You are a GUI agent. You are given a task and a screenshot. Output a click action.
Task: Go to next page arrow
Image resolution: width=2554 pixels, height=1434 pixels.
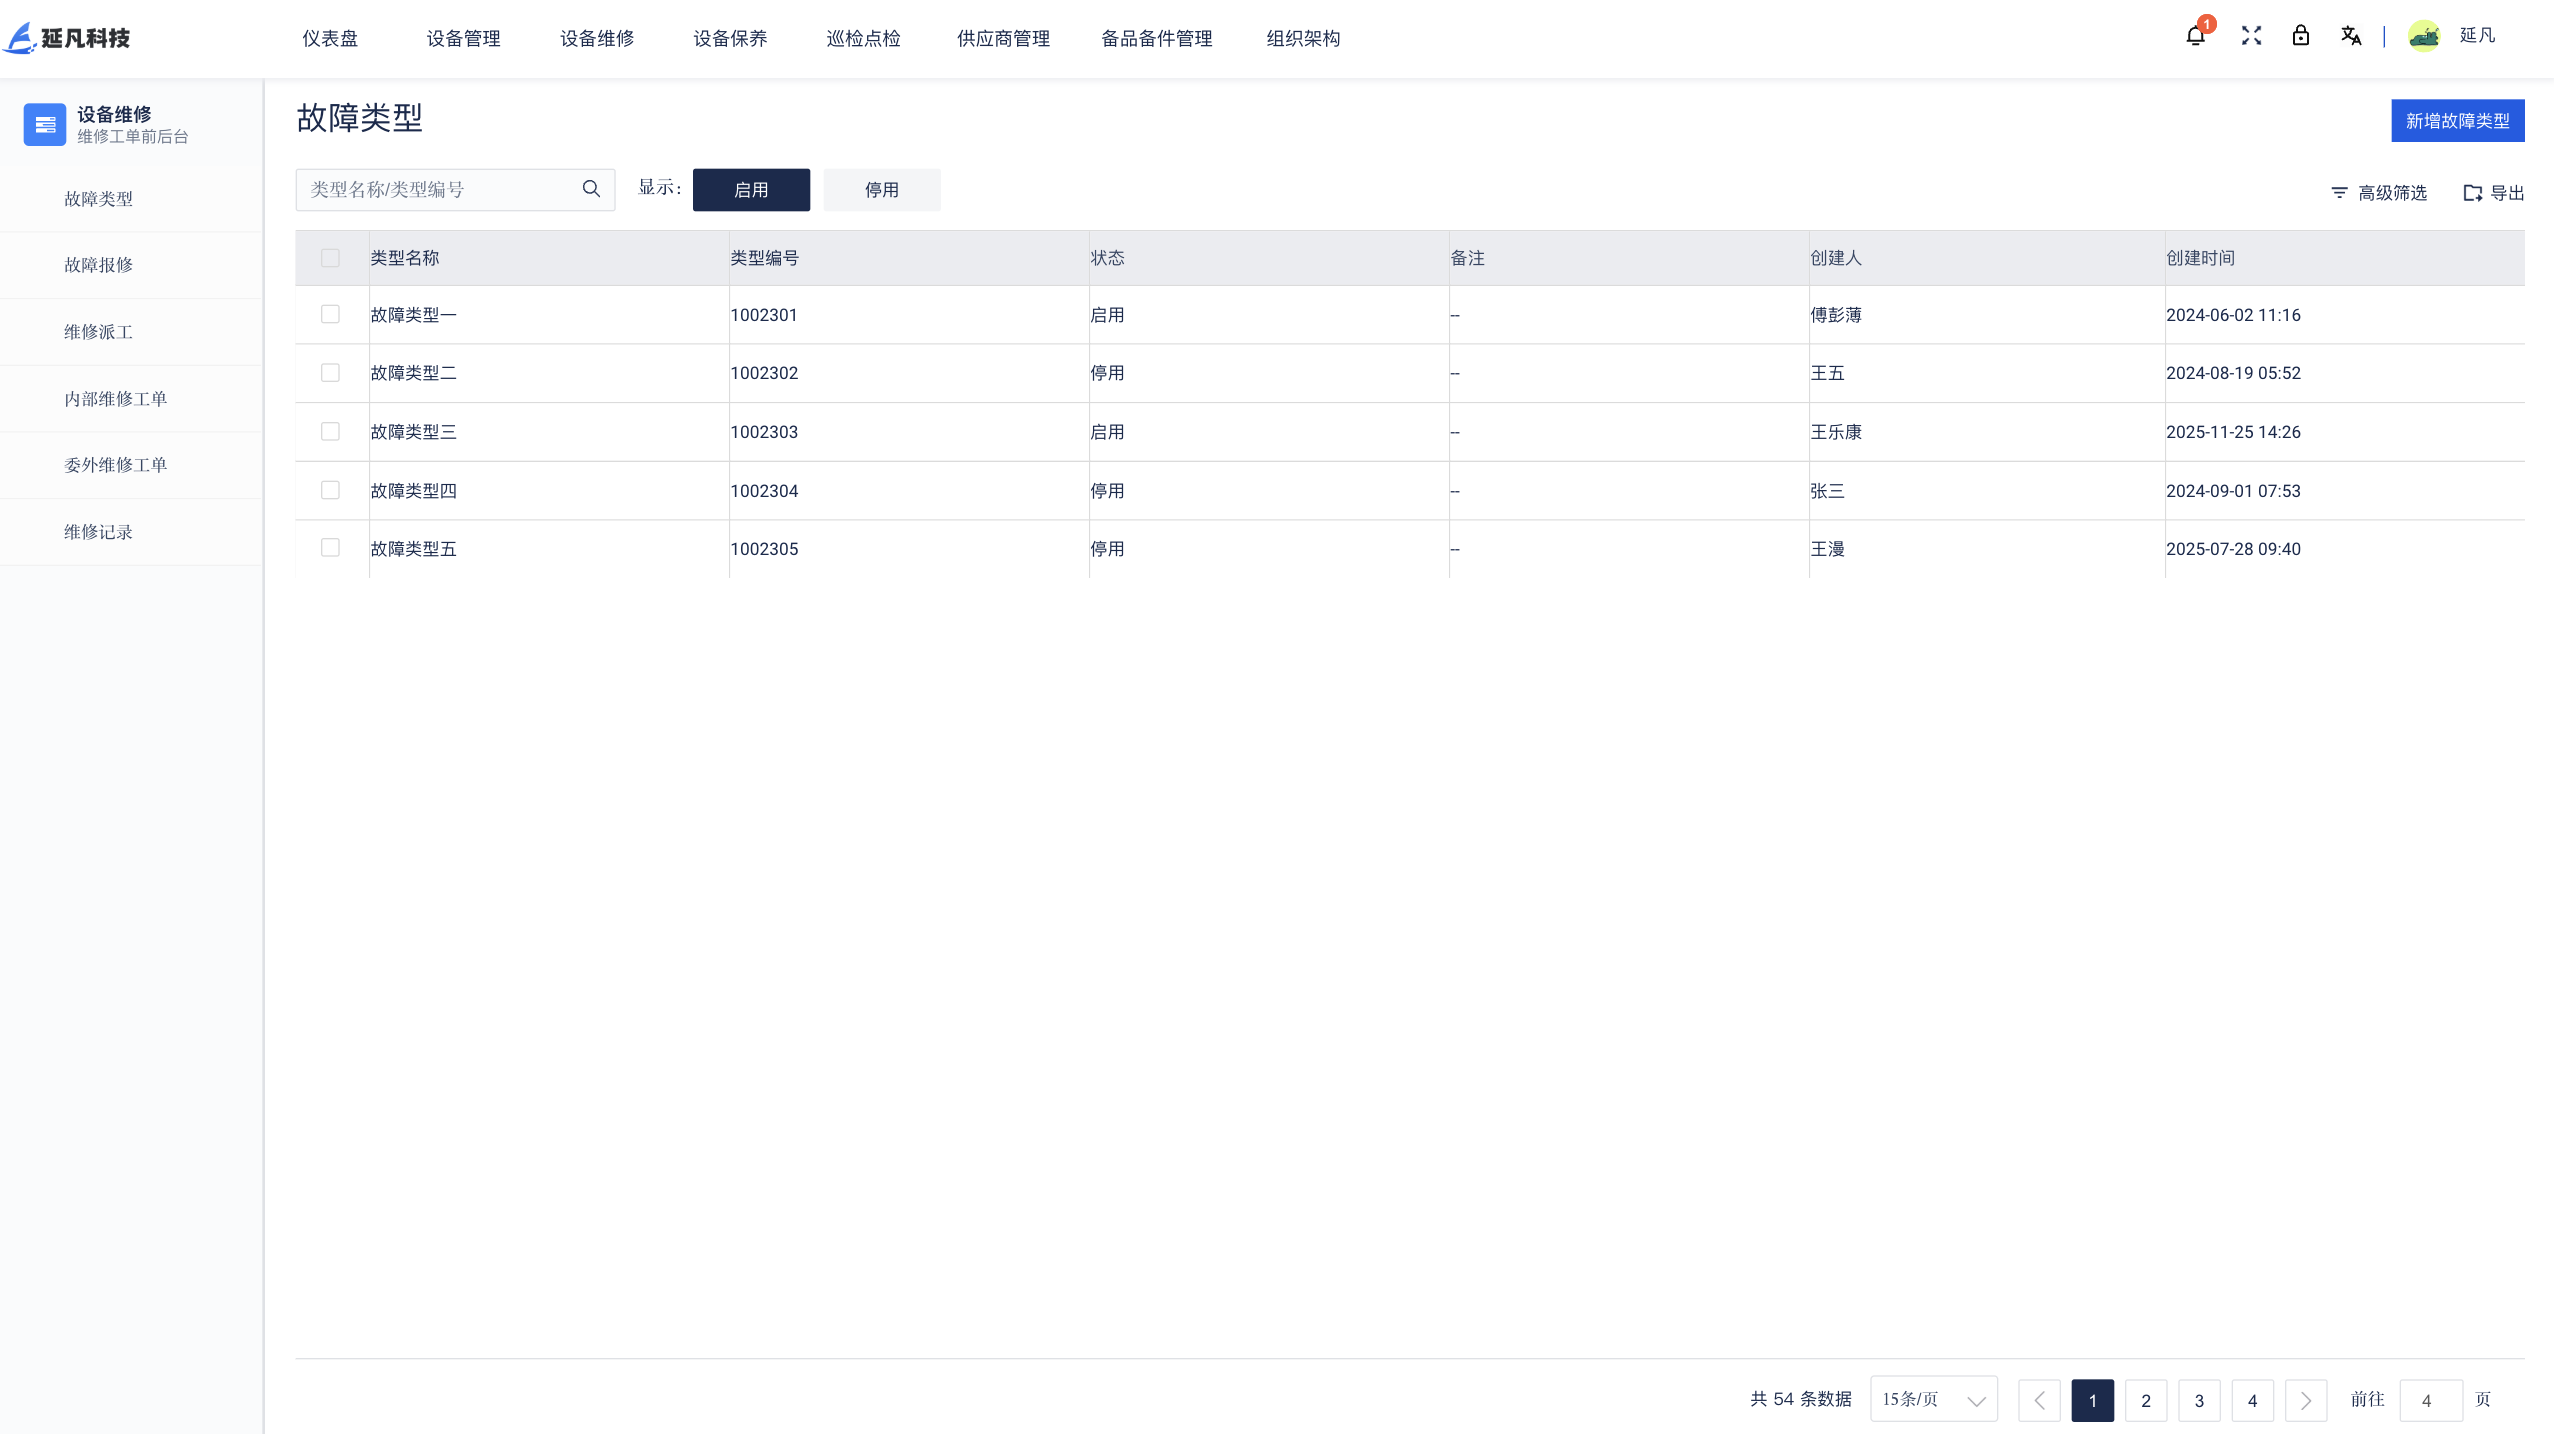tap(2305, 1400)
